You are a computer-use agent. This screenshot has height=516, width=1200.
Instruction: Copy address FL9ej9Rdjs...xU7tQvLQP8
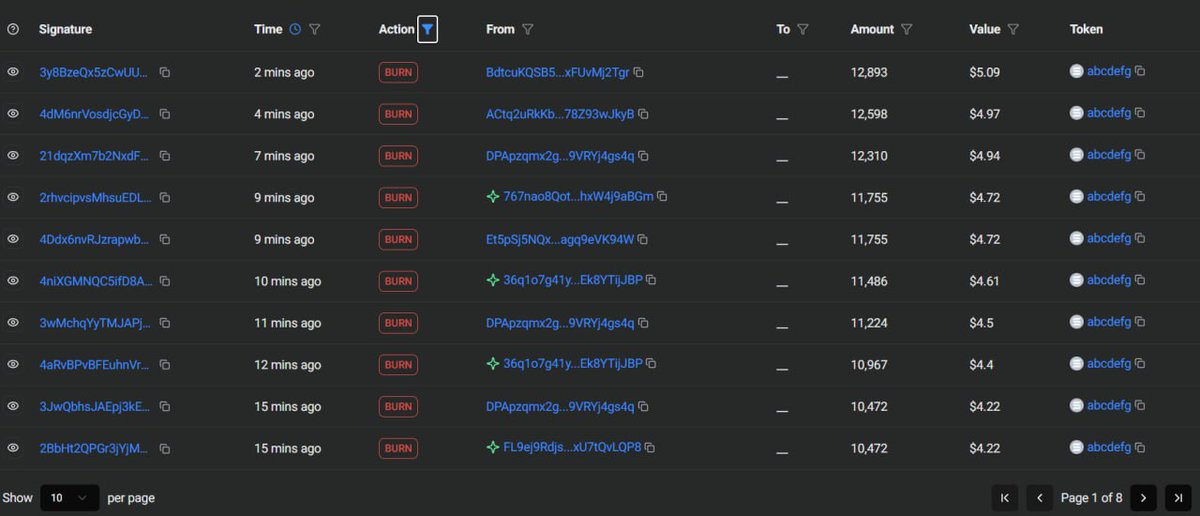click(x=651, y=447)
